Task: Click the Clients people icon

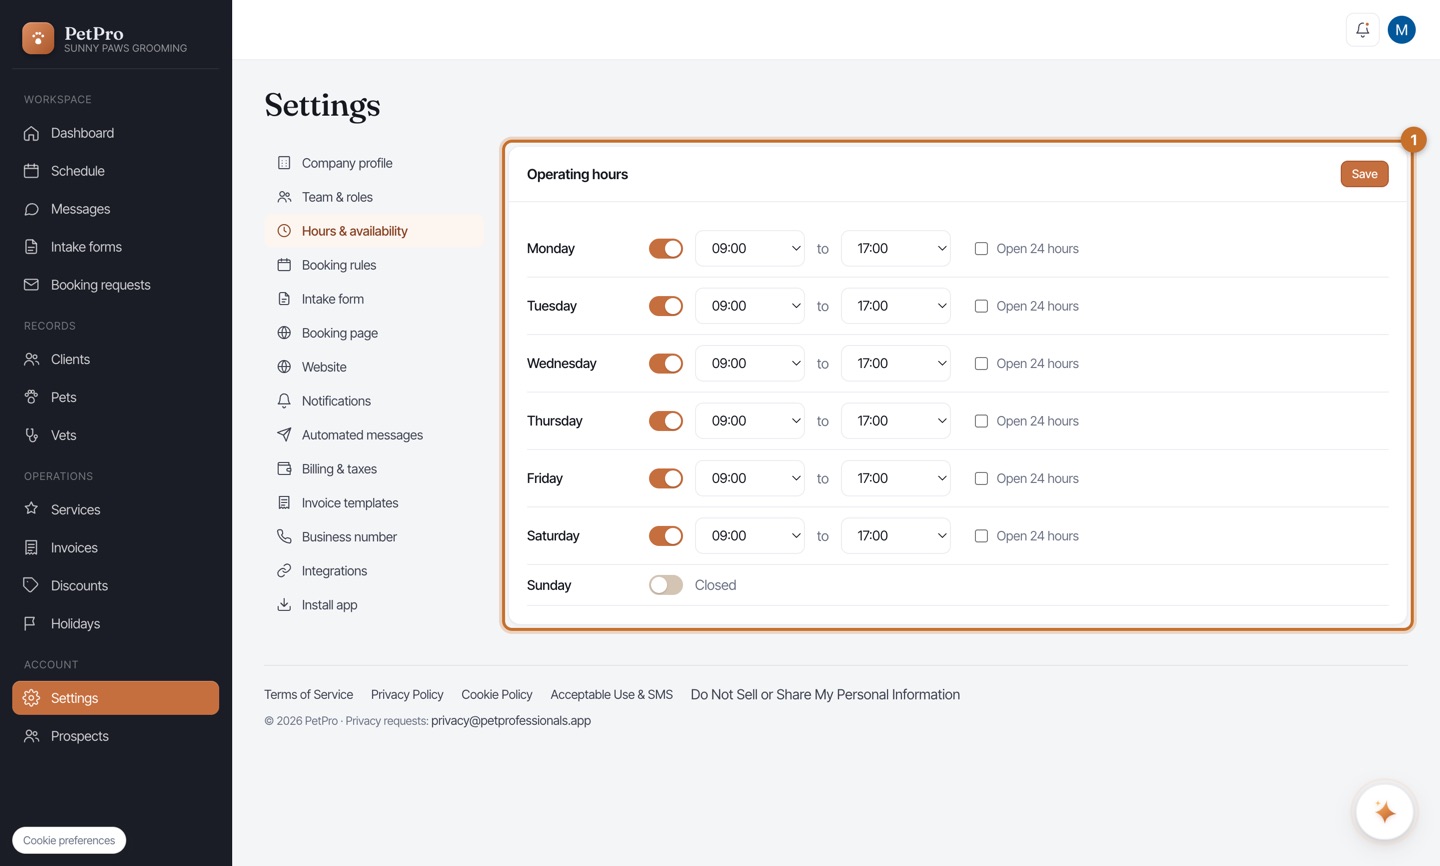Action: click(x=32, y=359)
